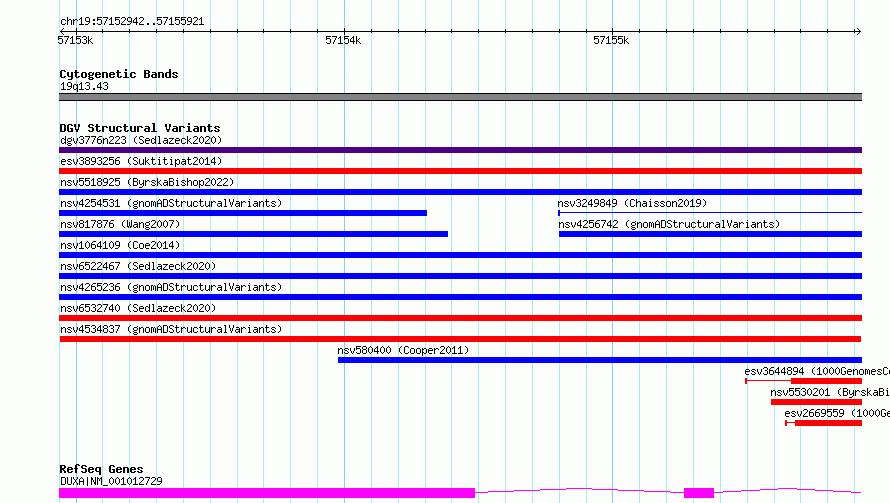The image size is (890, 503).
Task: Click the chr19:57152942..57155921 coordinate label
Action: click(x=132, y=21)
